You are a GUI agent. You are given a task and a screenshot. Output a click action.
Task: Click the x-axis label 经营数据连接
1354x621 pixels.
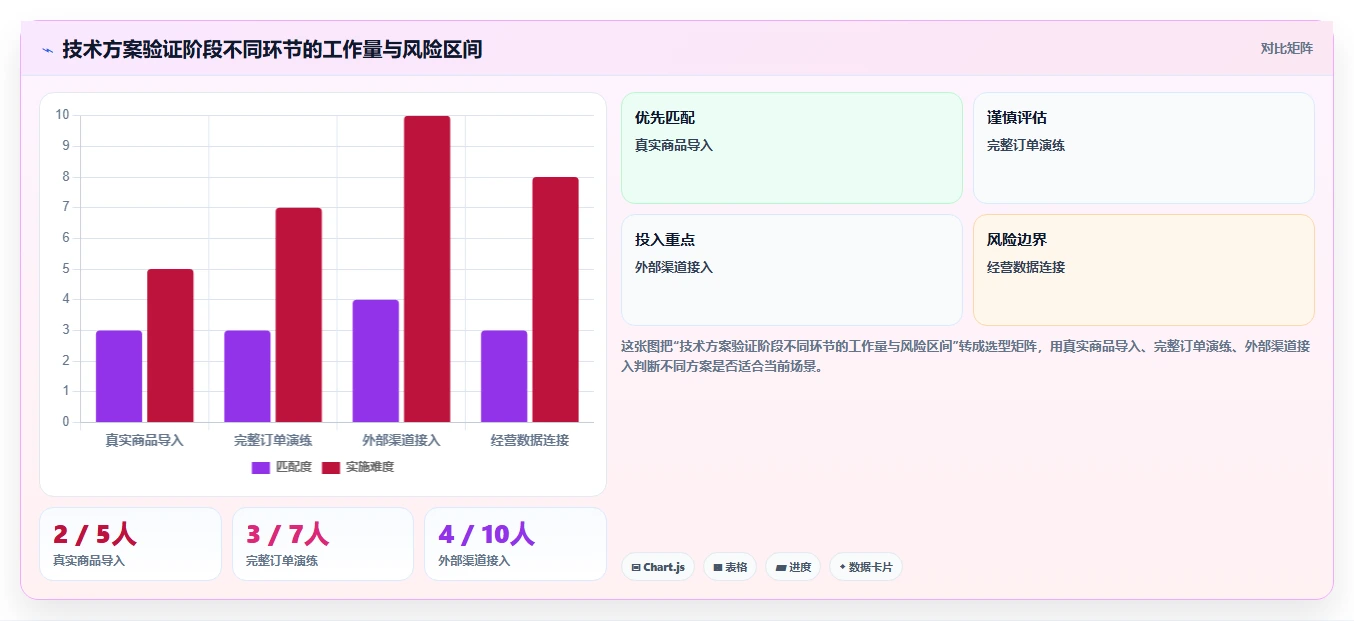click(529, 440)
